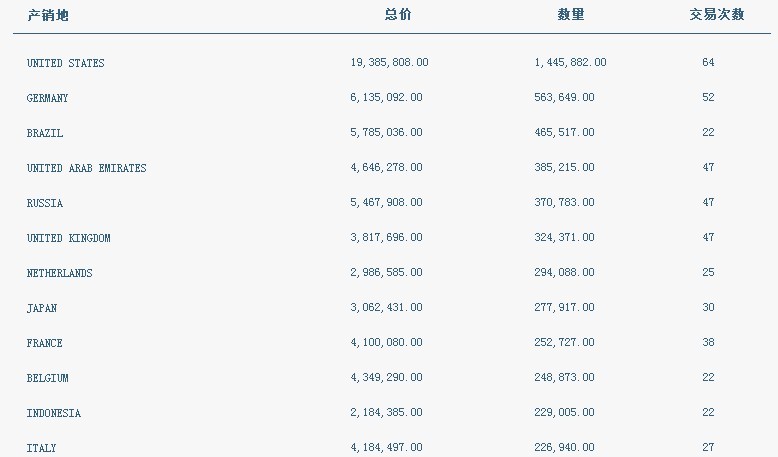Select the GERMANY entry
This screenshot has height=457, width=778.
click(47, 98)
